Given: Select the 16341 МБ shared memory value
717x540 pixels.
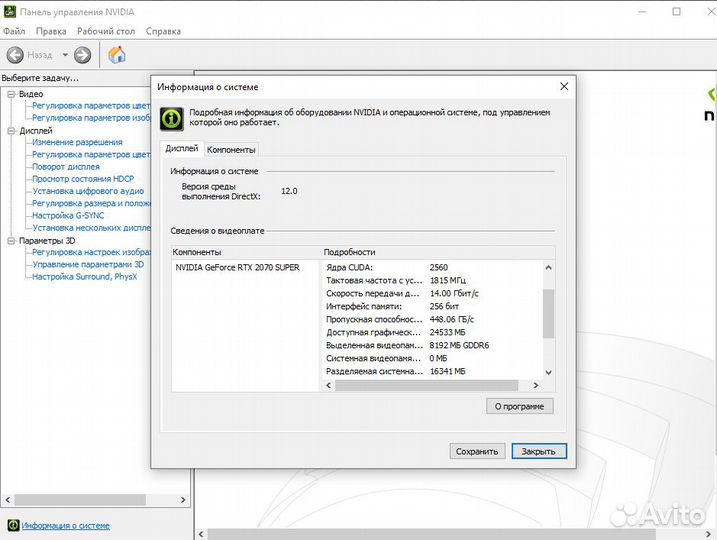Looking at the screenshot, I should (447, 371).
